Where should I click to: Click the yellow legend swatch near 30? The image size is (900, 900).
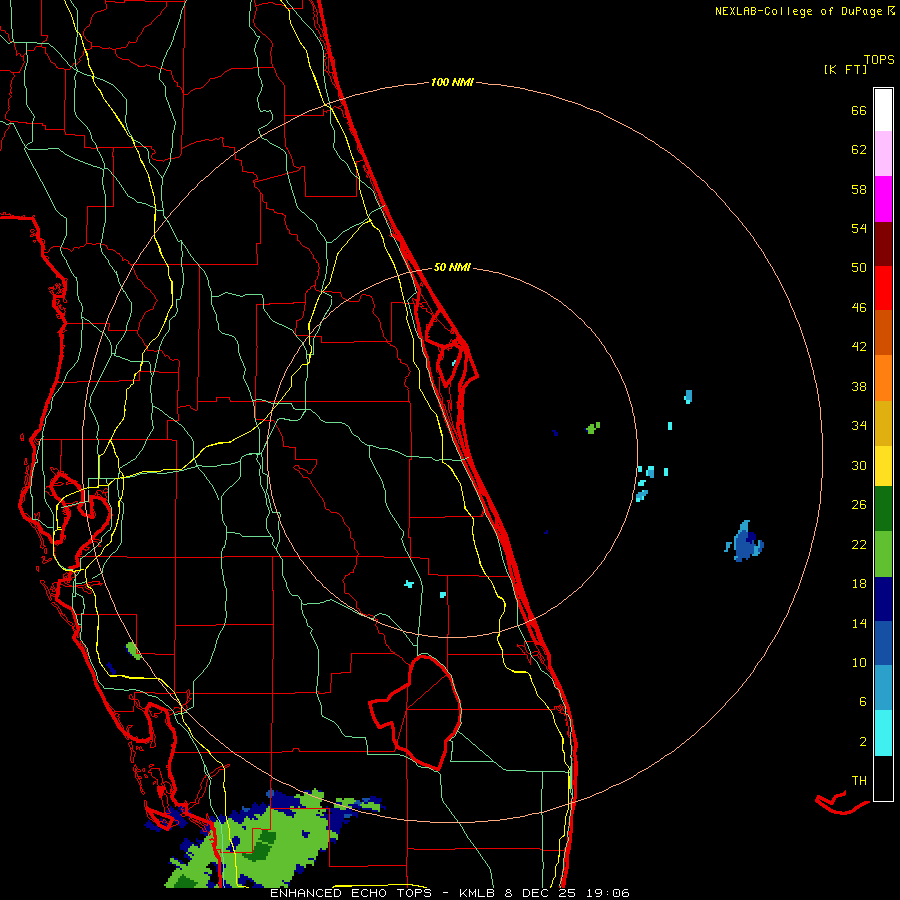pos(883,466)
